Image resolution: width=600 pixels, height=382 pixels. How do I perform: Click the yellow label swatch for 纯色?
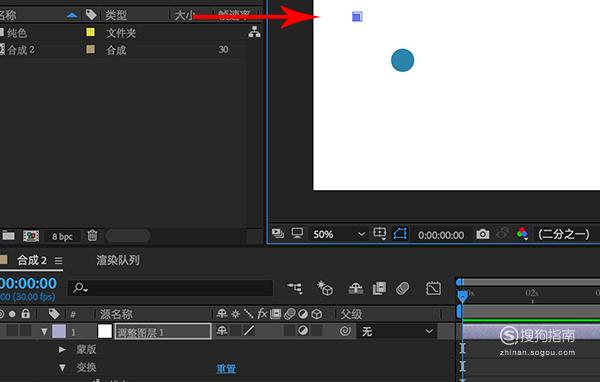(x=90, y=32)
